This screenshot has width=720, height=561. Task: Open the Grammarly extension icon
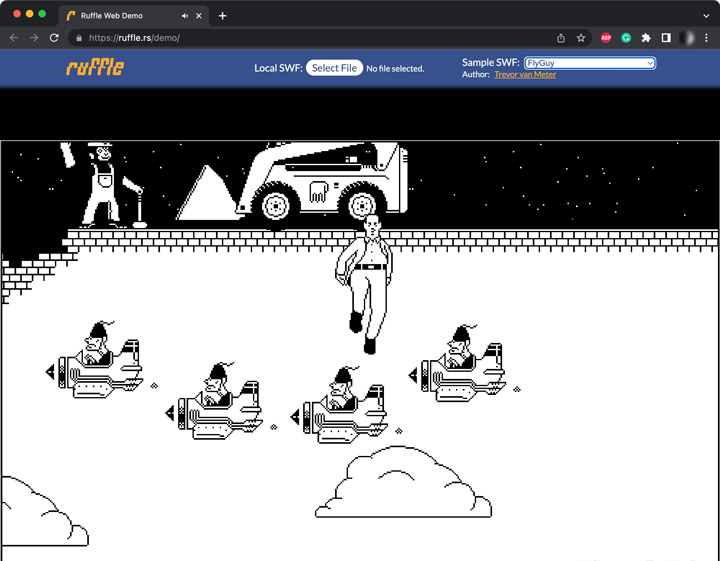[626, 38]
